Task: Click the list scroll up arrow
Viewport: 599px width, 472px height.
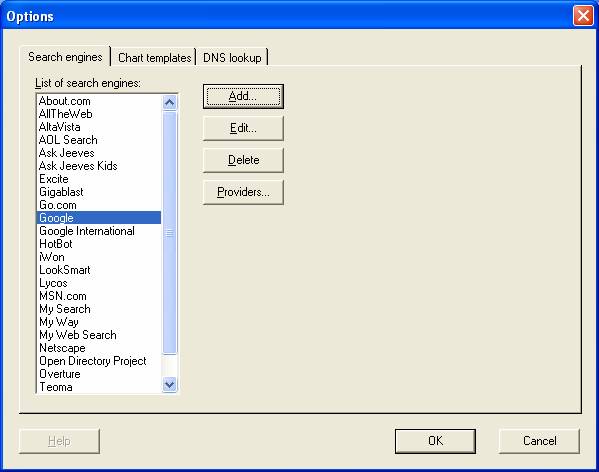Action: click(170, 102)
